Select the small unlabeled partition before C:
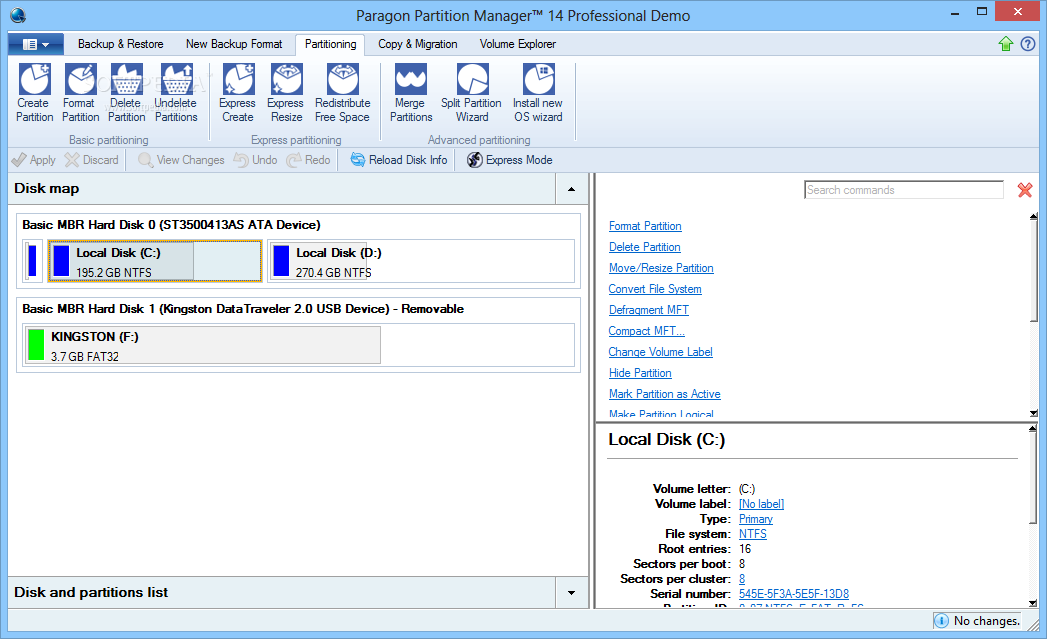This screenshot has width=1047, height=639. [32, 262]
